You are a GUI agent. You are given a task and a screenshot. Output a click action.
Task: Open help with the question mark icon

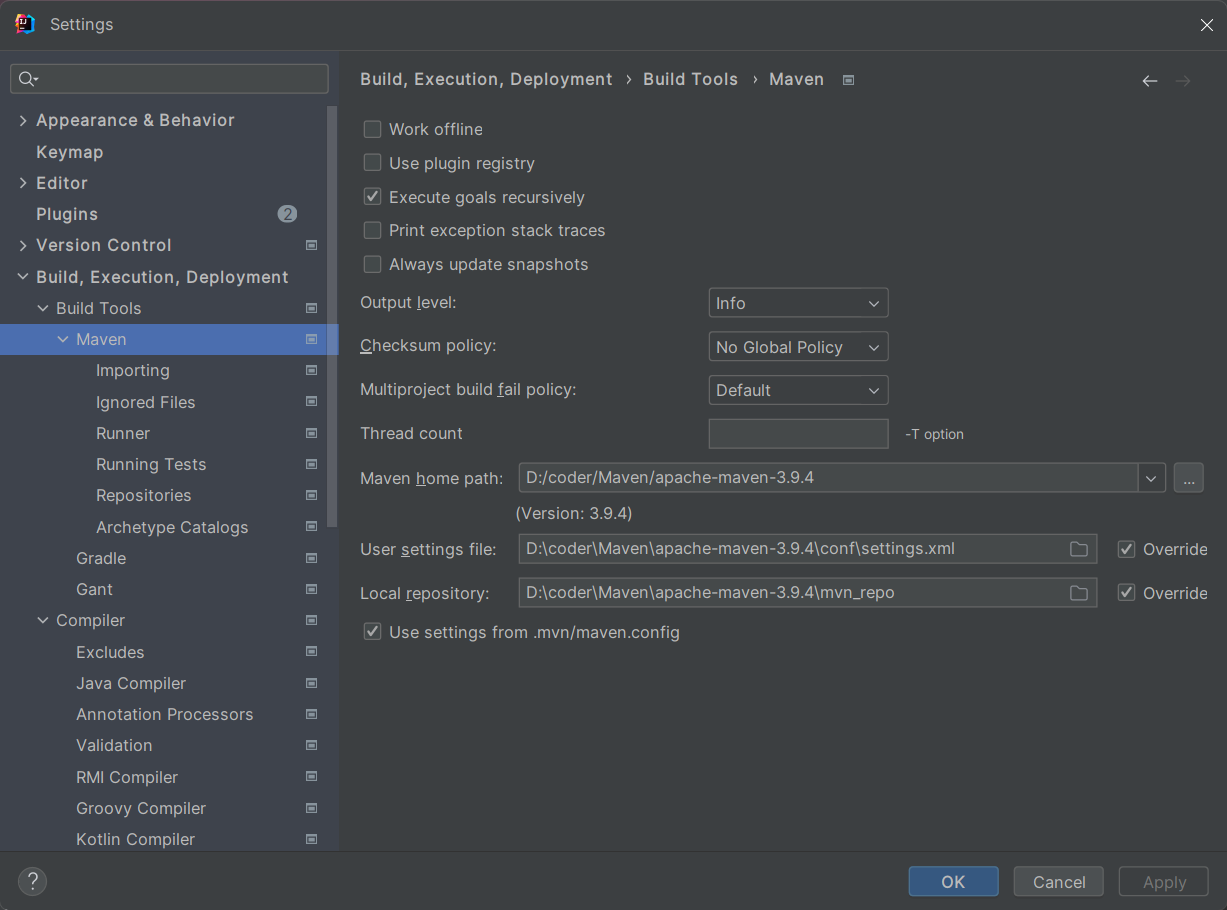32,881
